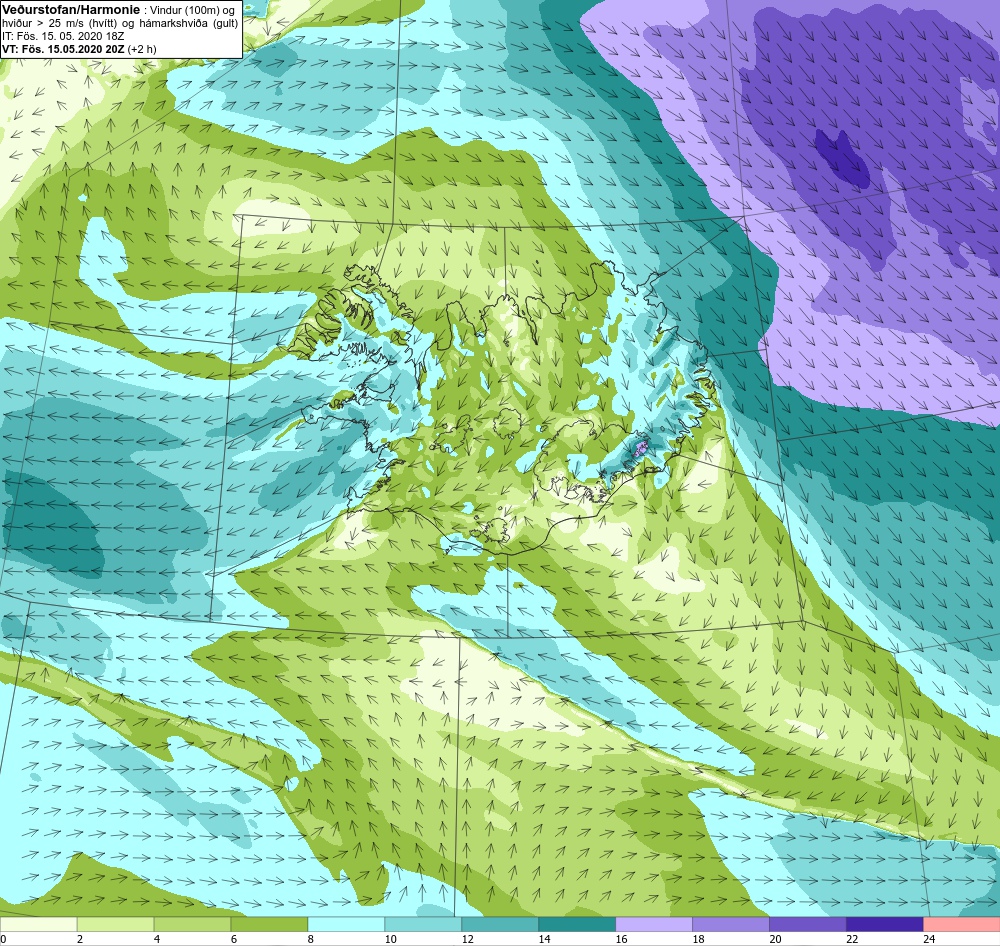Click the light cyan 8–10 legend swatch
1000x946 pixels.
pos(346,925)
